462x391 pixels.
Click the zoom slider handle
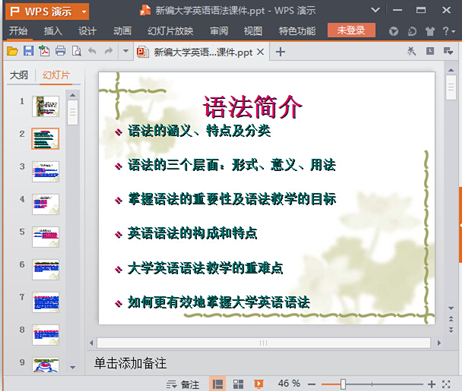pyautogui.click(x=343, y=384)
